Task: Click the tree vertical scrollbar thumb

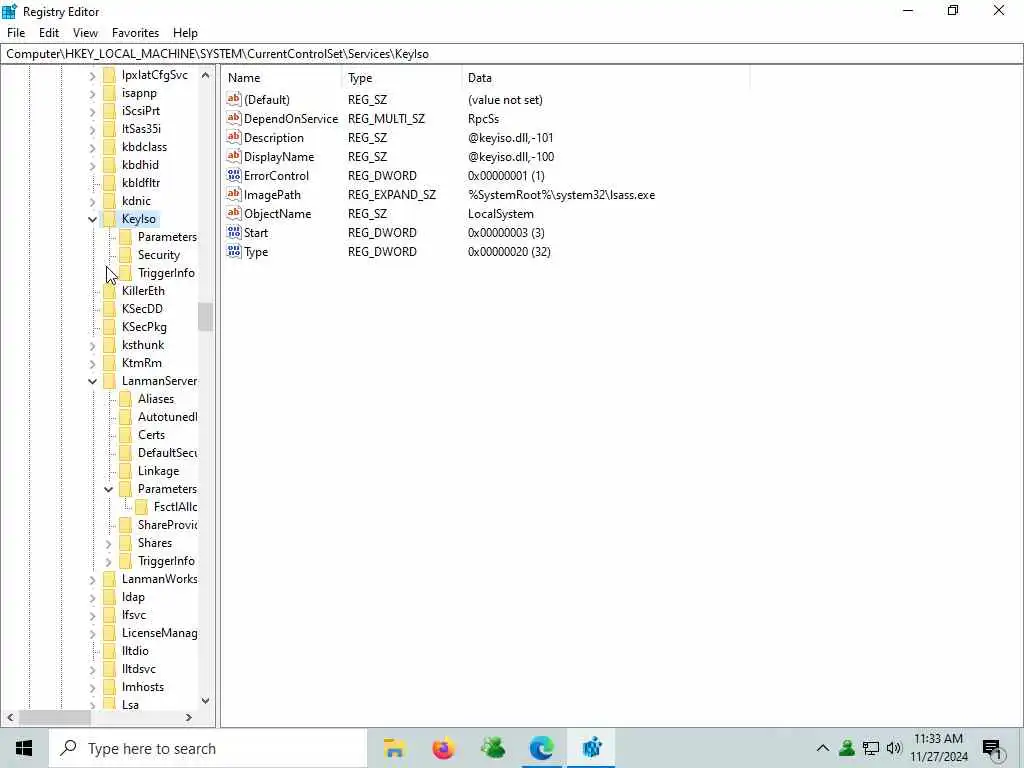Action: tap(205, 317)
